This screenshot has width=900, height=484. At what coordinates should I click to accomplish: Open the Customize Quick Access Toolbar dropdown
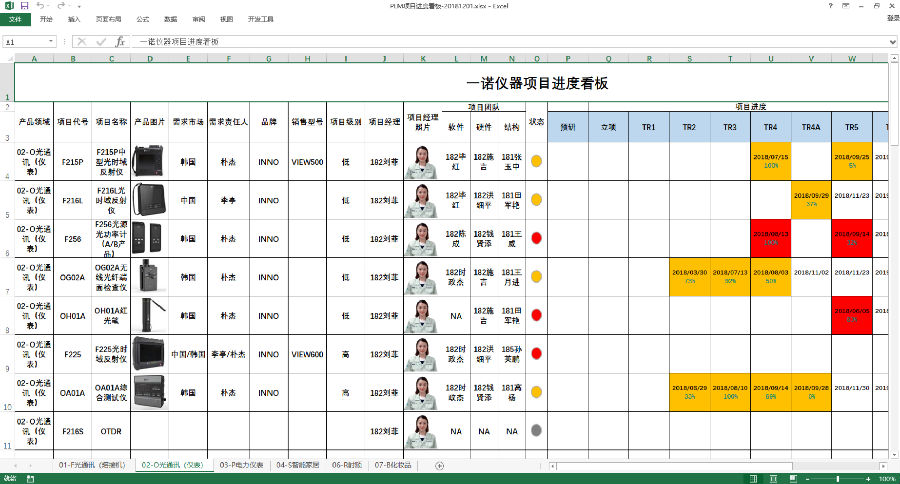point(78,6)
